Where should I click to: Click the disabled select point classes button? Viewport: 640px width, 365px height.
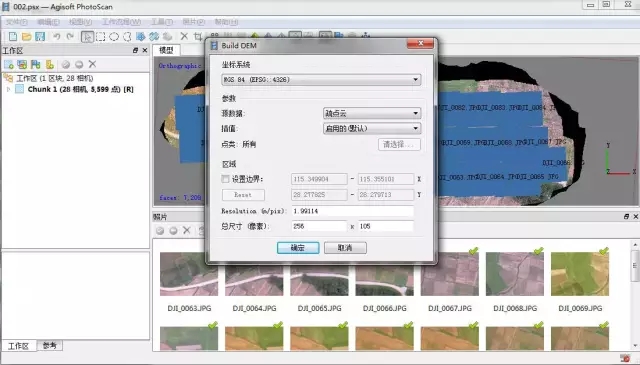coord(399,144)
